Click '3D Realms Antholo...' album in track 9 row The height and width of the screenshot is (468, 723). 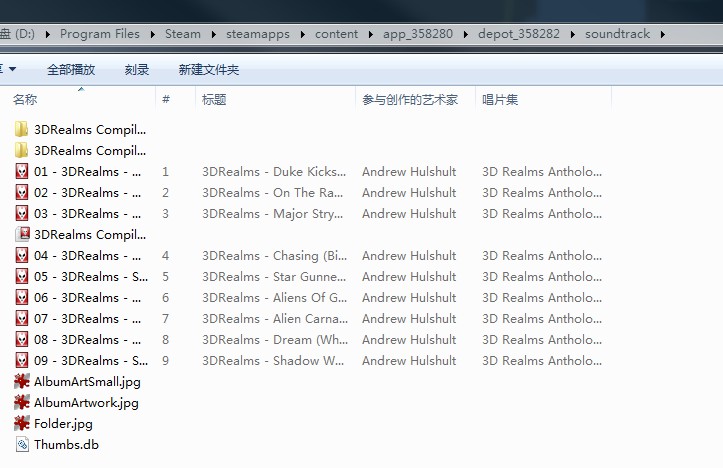(542, 360)
